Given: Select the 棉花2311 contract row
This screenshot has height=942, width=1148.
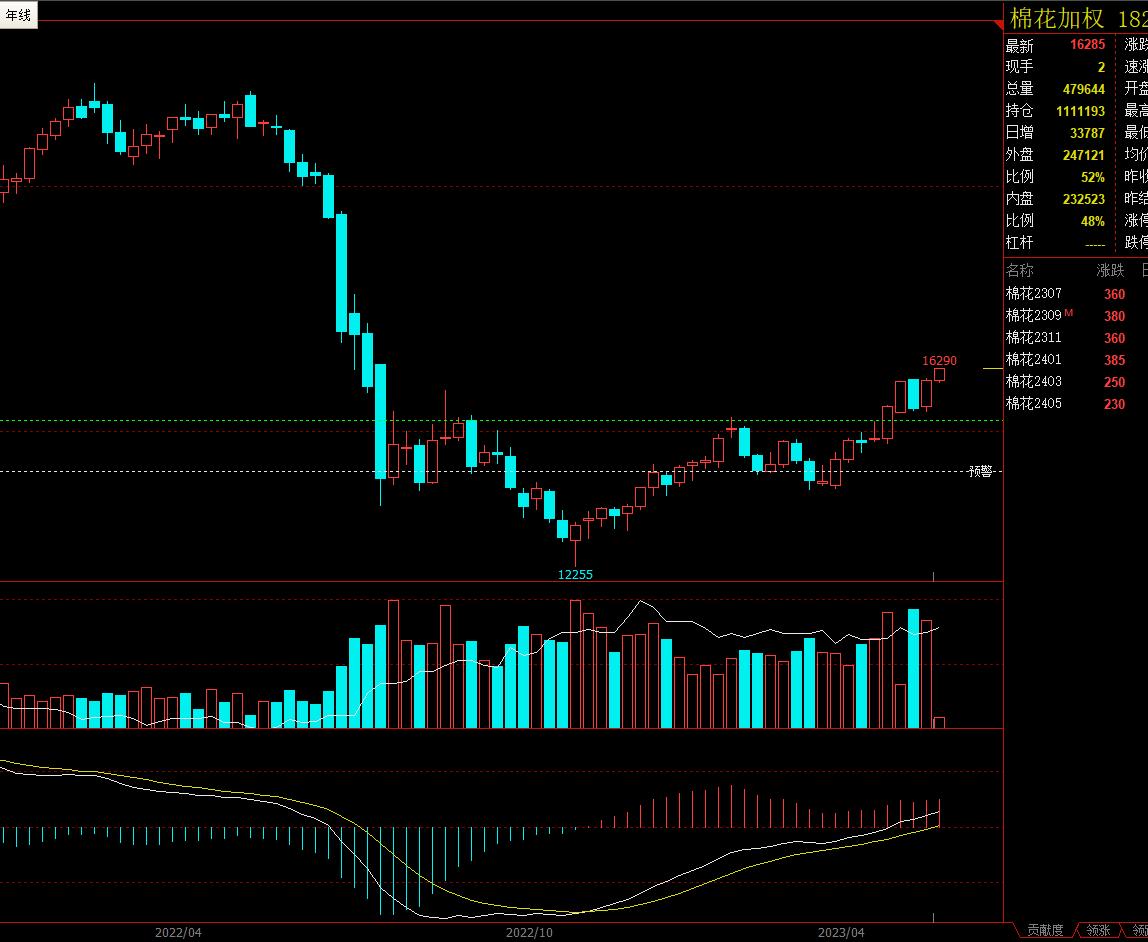Looking at the screenshot, I should [1075, 337].
